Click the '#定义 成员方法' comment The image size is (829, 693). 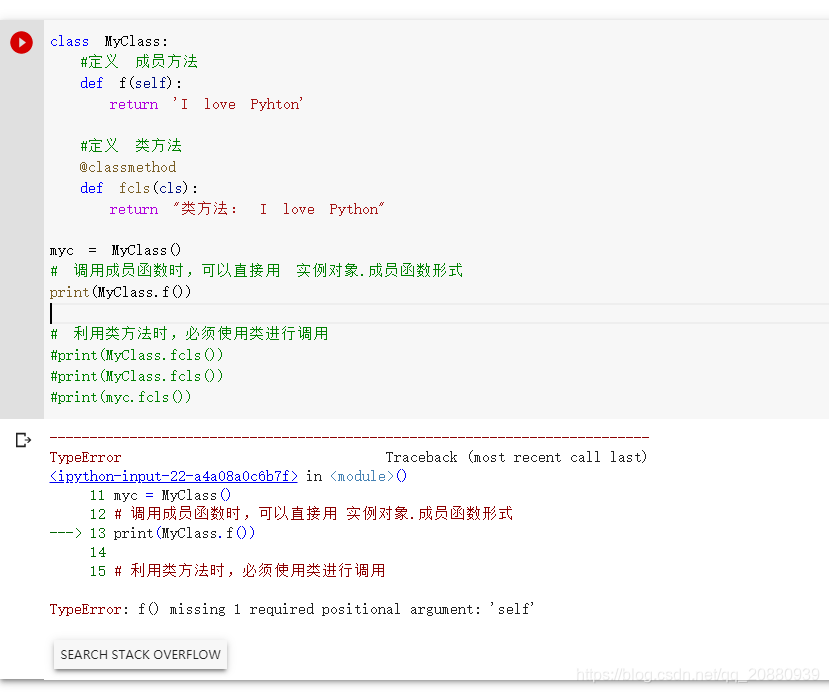139,62
